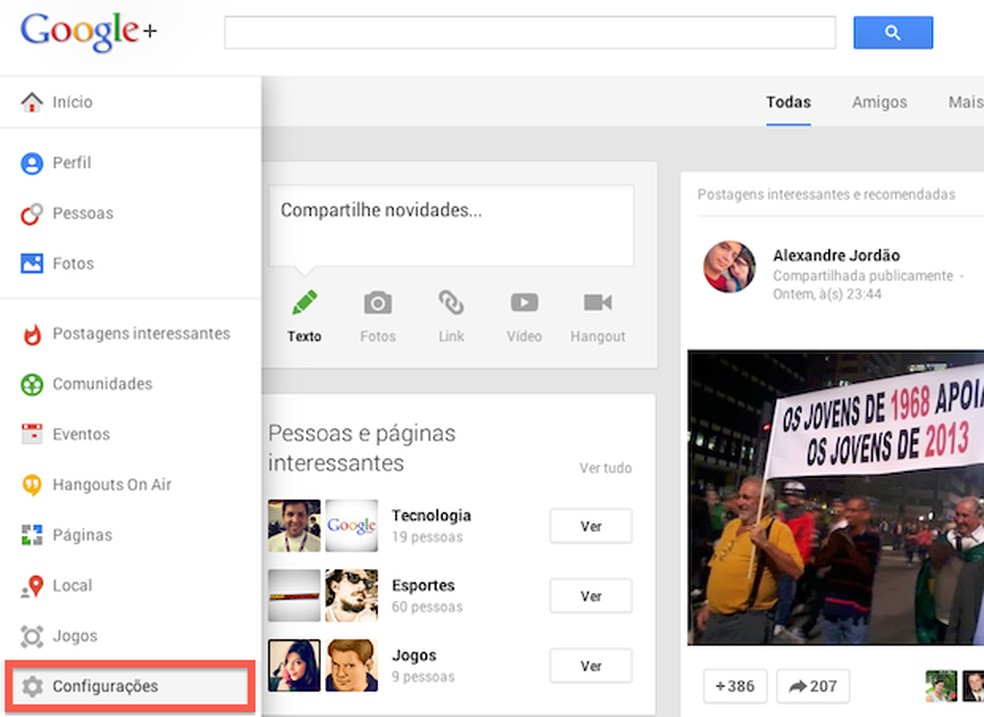Click the search magnifier button

[892, 32]
